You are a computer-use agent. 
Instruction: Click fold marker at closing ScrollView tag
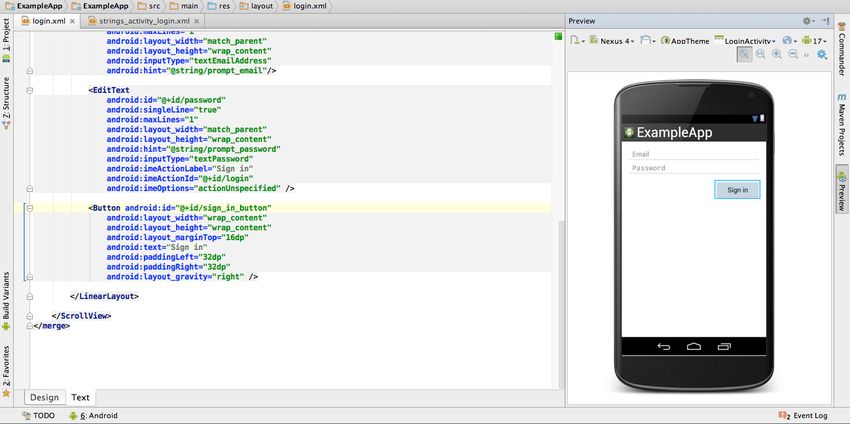[29, 316]
